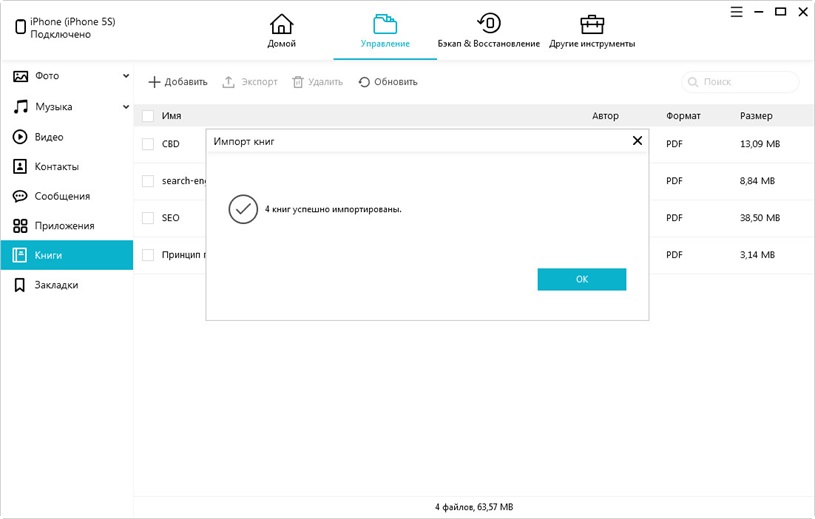Expand the Музыка section chevron
Image resolution: width=815 pixels, height=519 pixels.
click(126, 107)
